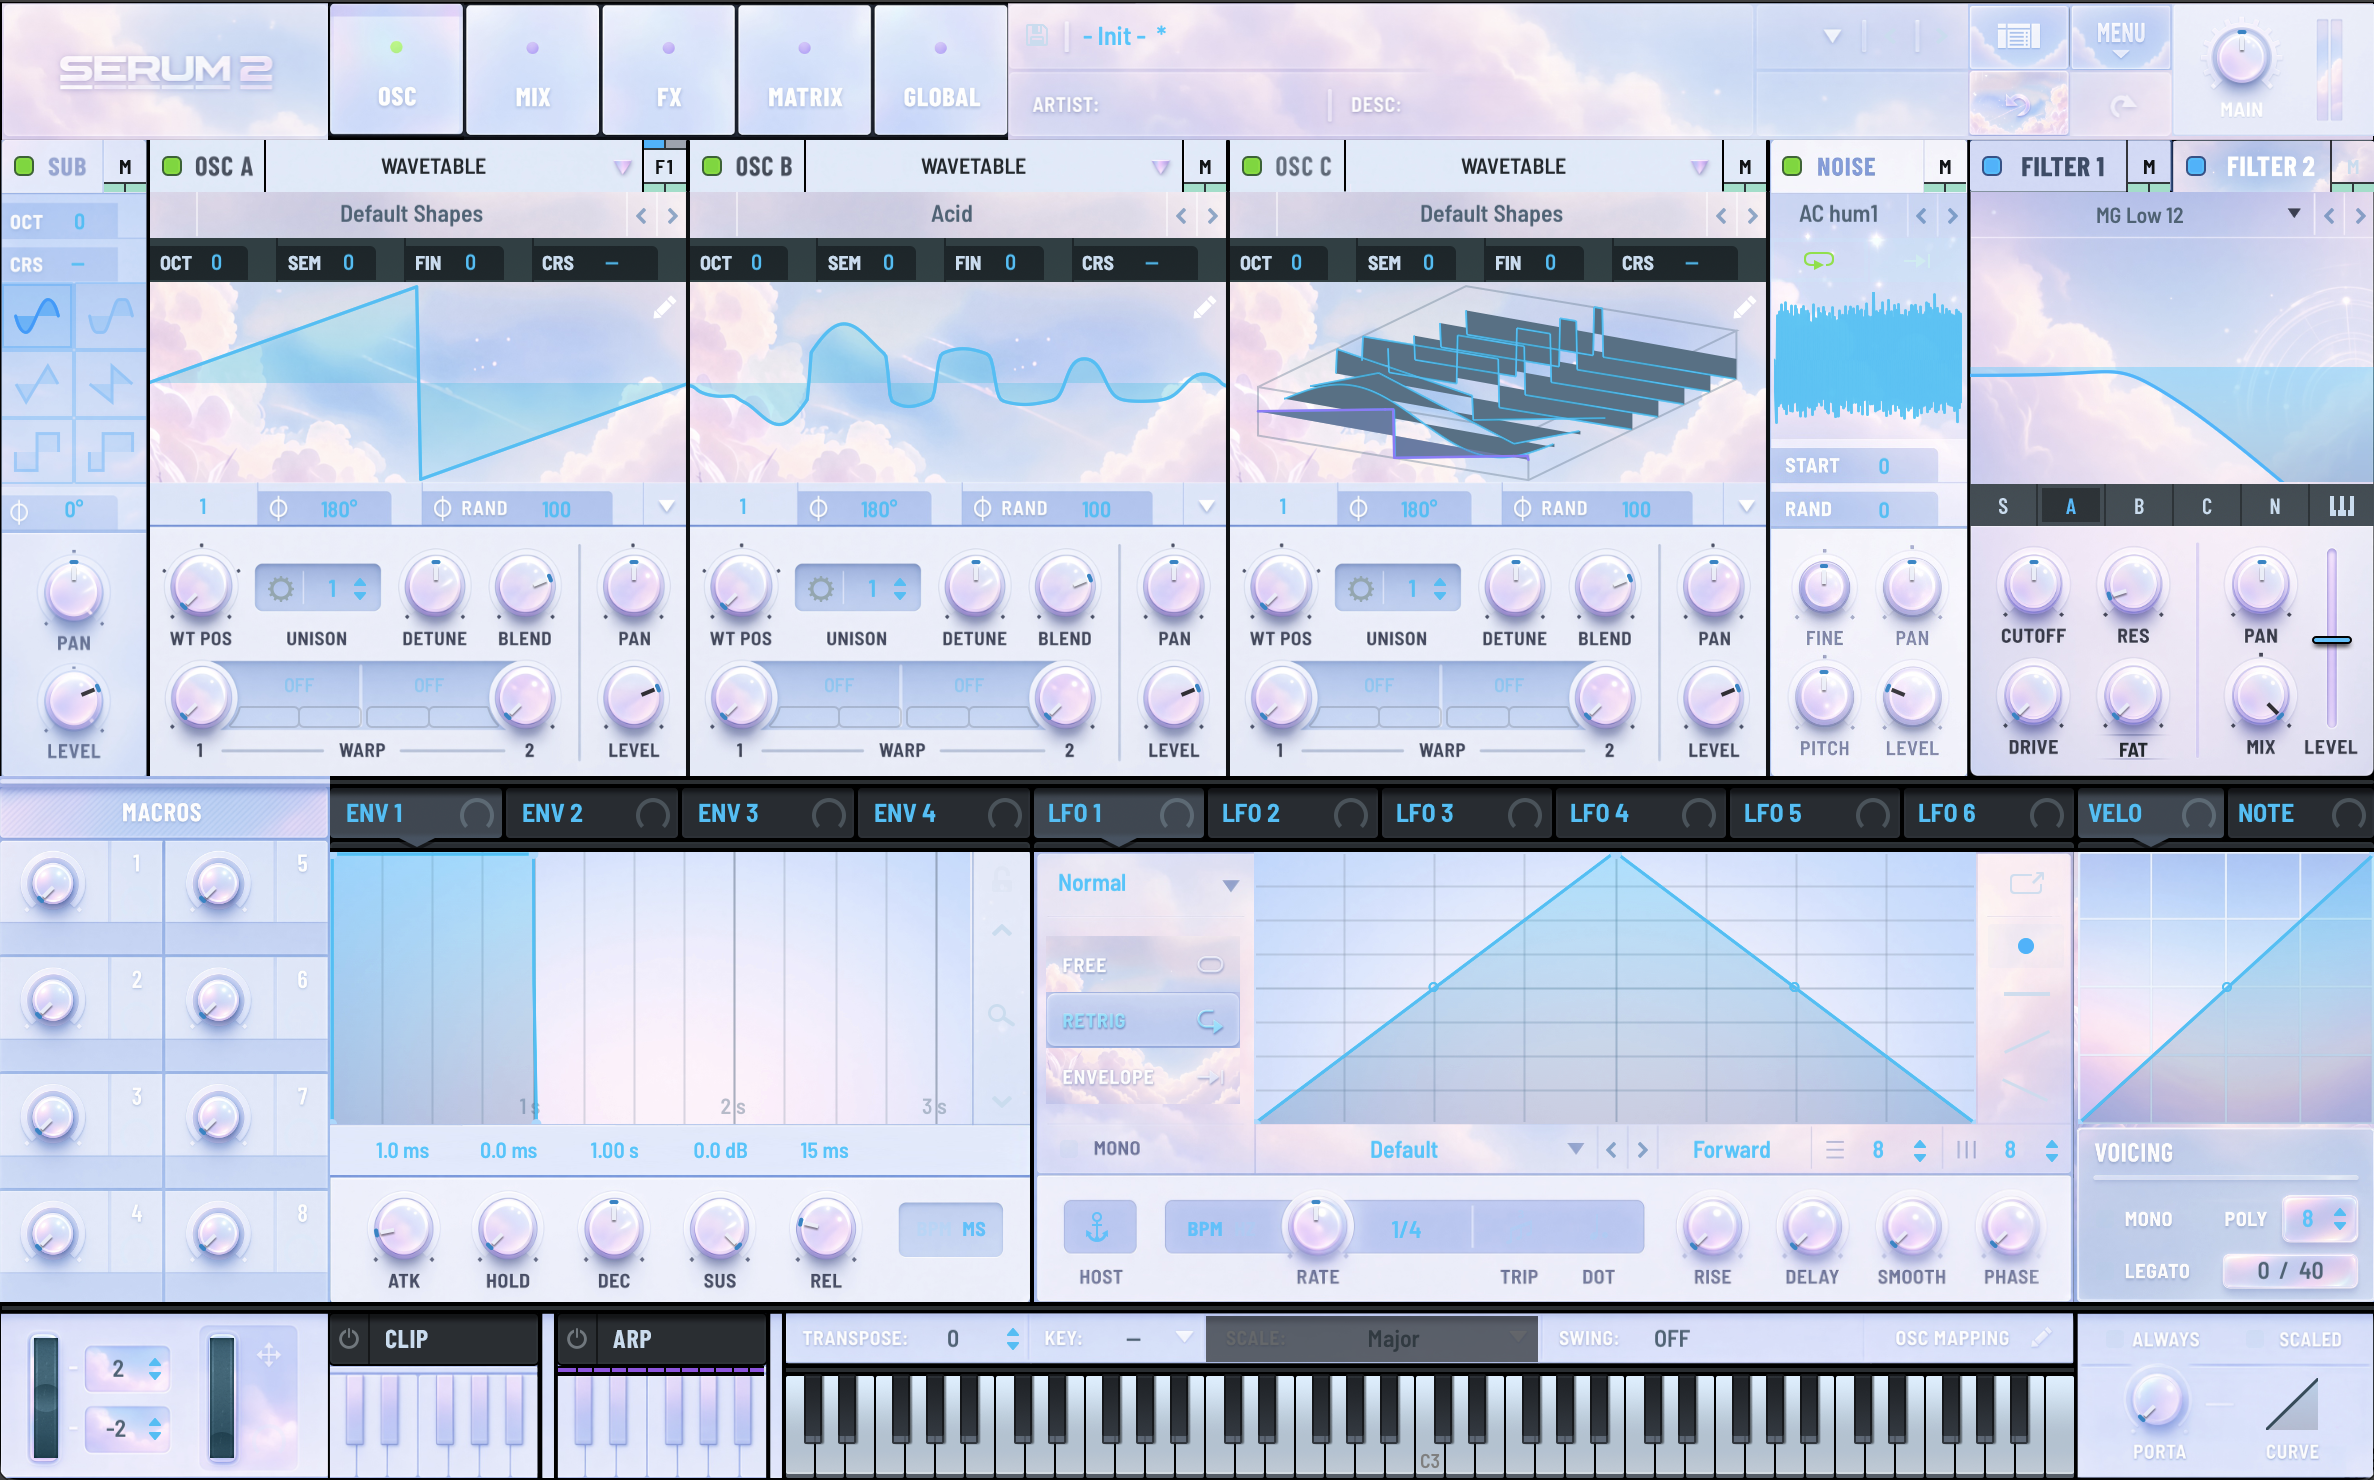Toggle the CLIP power icon

(349, 1339)
